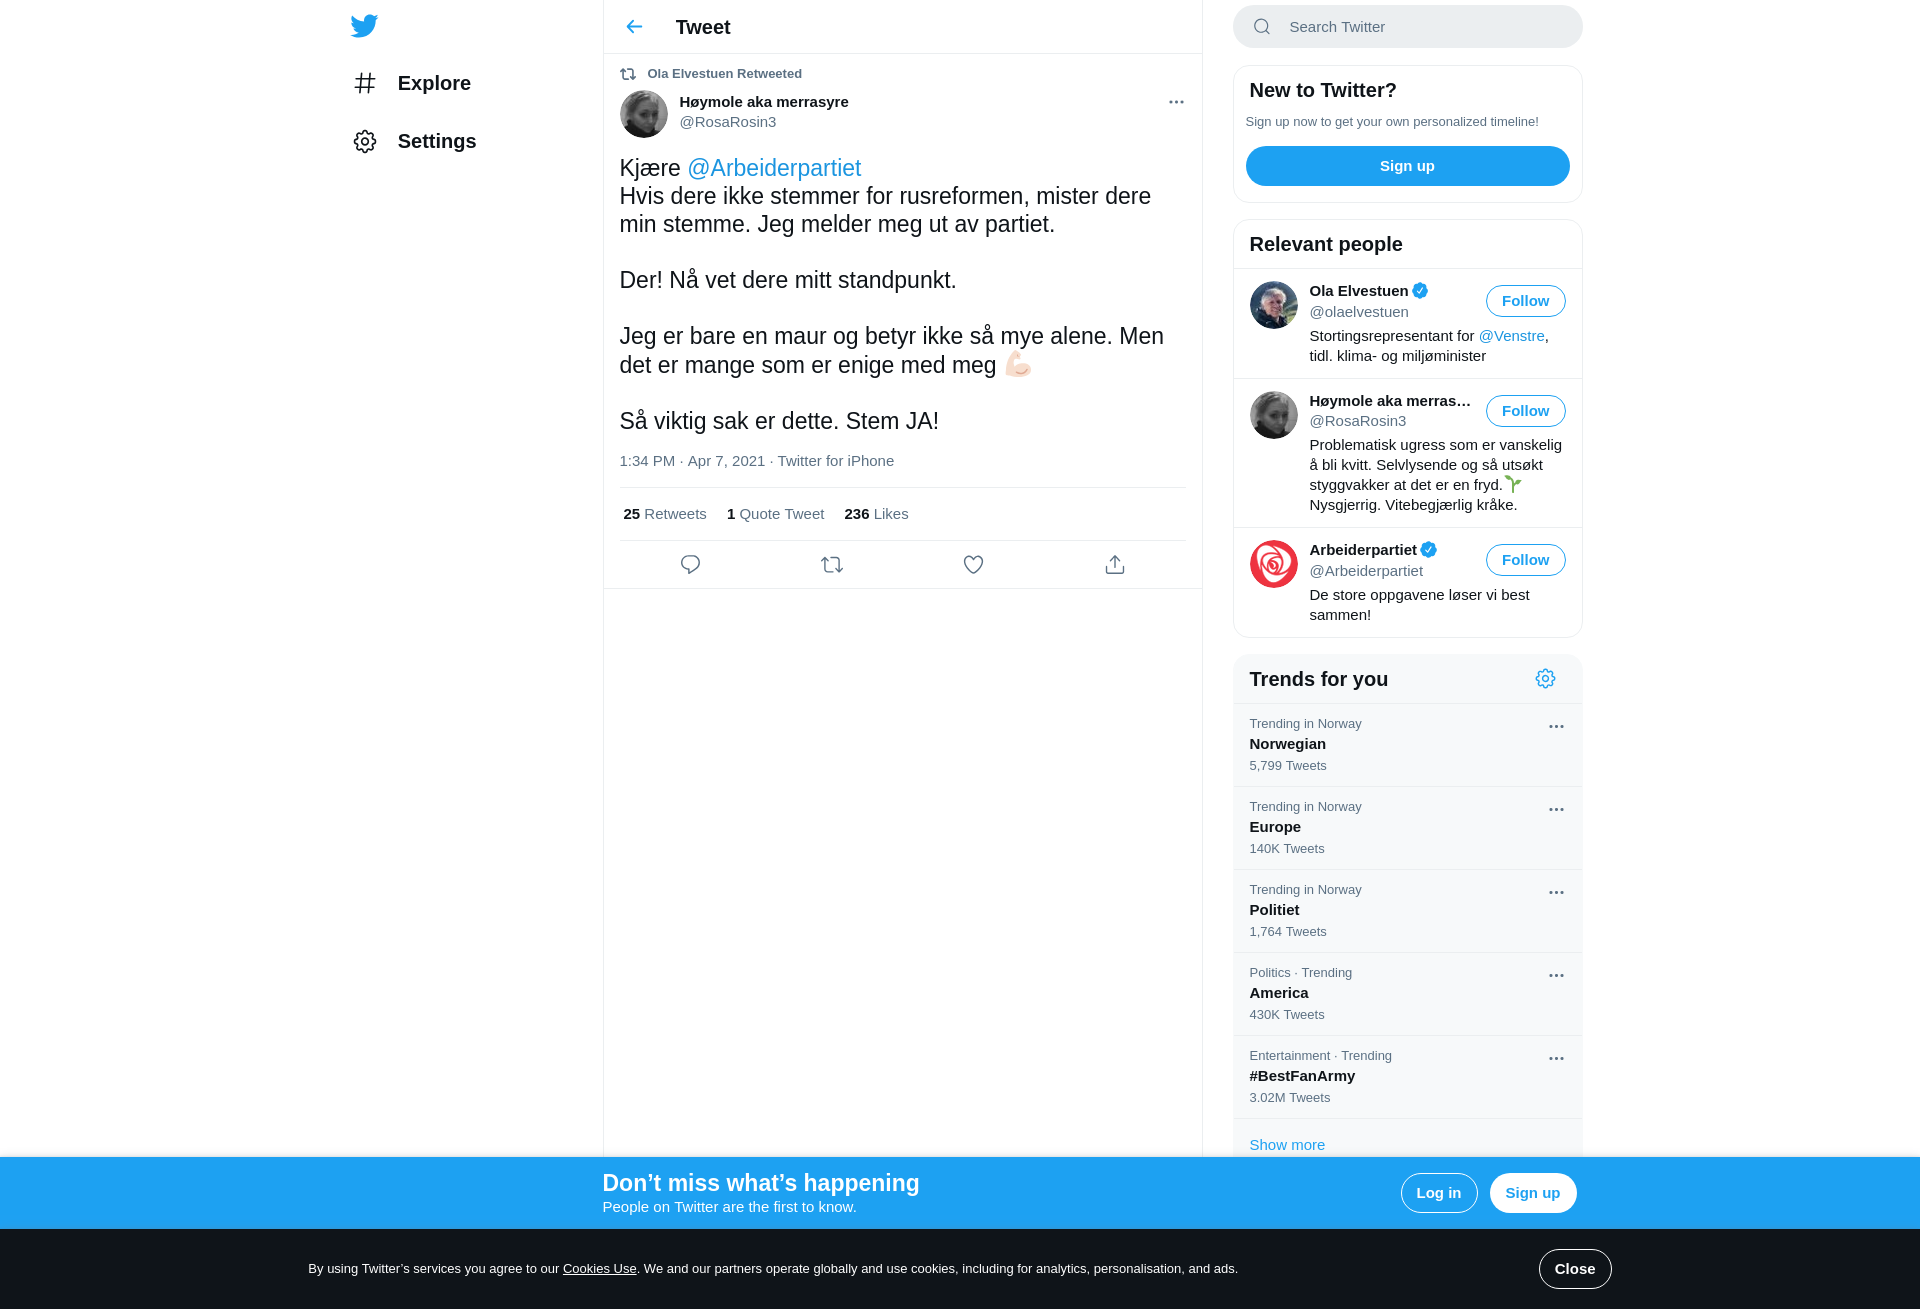Retweet using the retweet arrows icon
The width and height of the screenshot is (1920, 1309).
[x=832, y=565]
